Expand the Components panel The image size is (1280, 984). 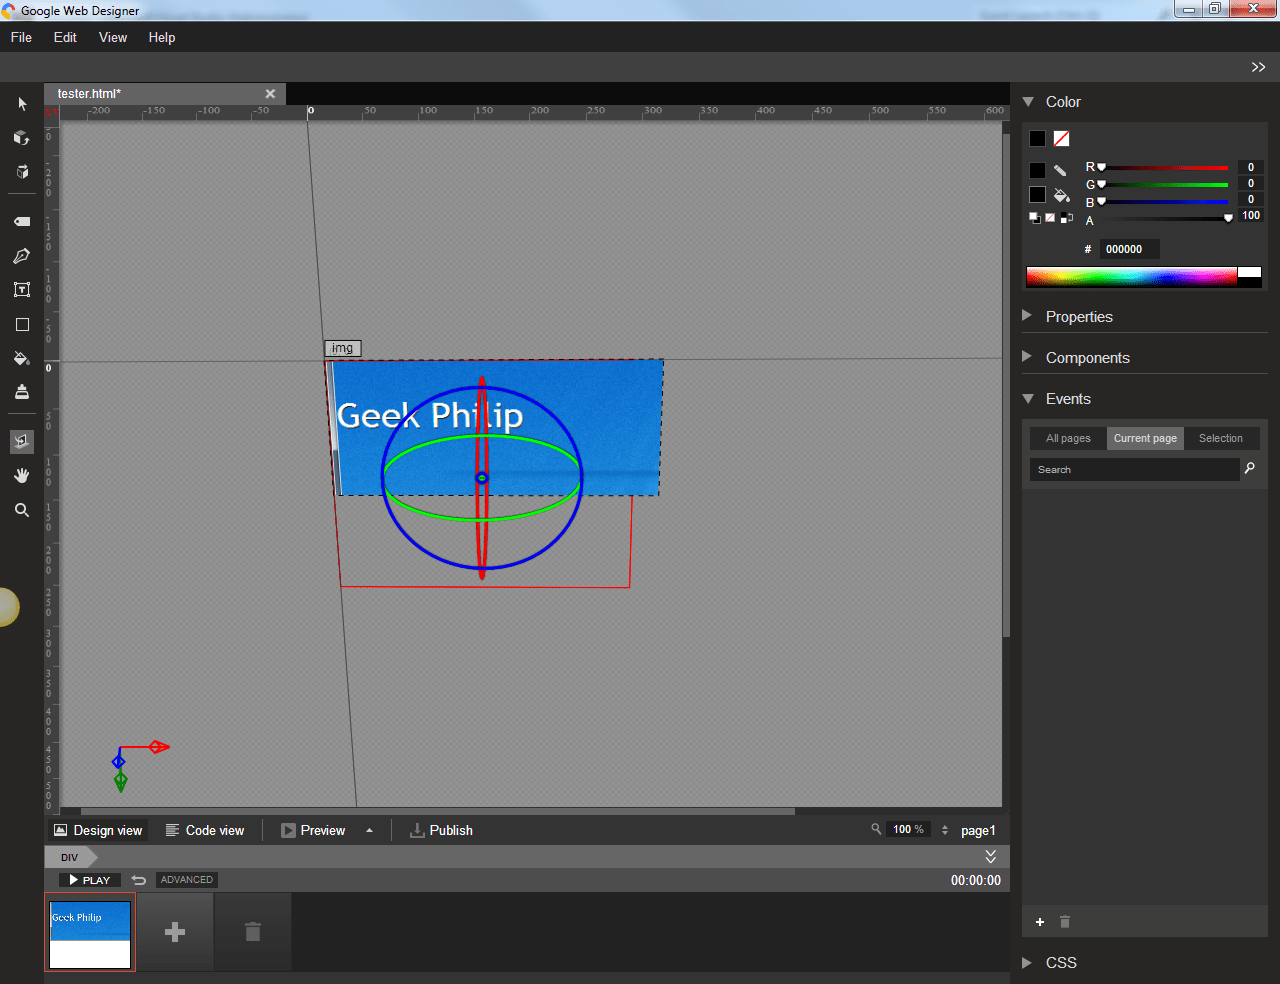[1087, 358]
